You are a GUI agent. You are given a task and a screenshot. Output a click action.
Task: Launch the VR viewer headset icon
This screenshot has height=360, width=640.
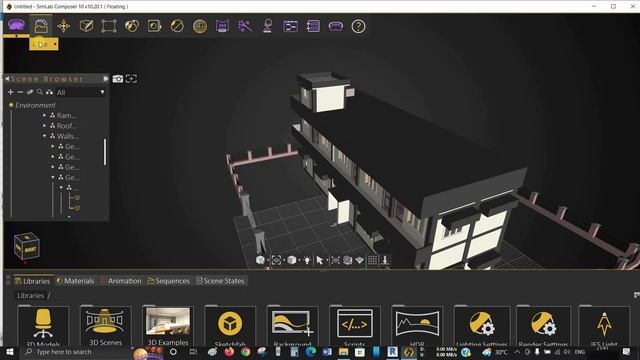click(336, 26)
